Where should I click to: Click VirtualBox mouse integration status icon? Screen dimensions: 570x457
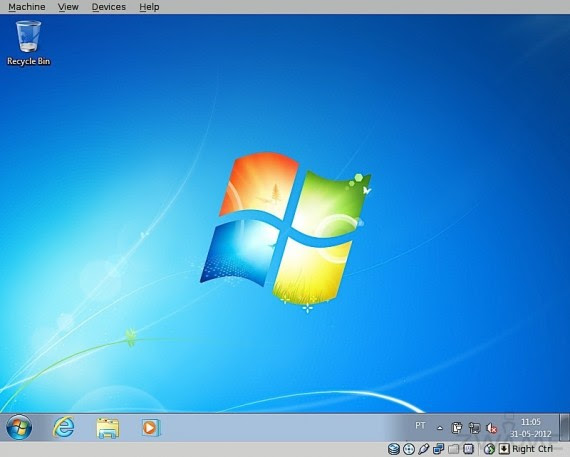490,449
